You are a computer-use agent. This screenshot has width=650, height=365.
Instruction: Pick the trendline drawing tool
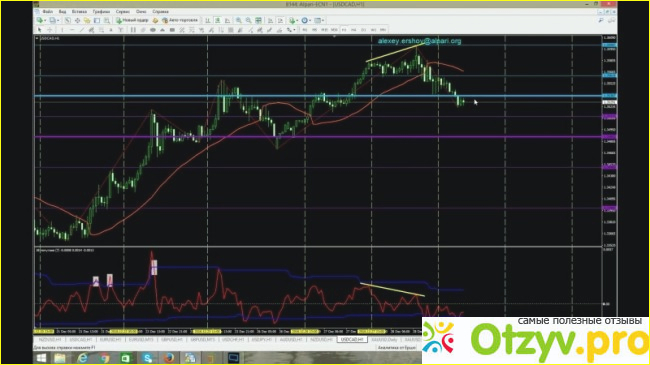tap(82, 30)
